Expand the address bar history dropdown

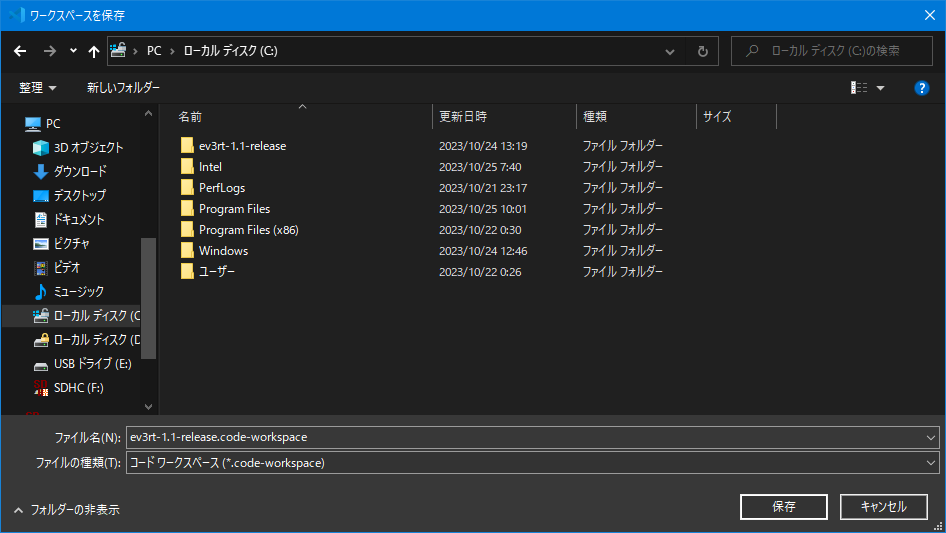pyautogui.click(x=670, y=51)
